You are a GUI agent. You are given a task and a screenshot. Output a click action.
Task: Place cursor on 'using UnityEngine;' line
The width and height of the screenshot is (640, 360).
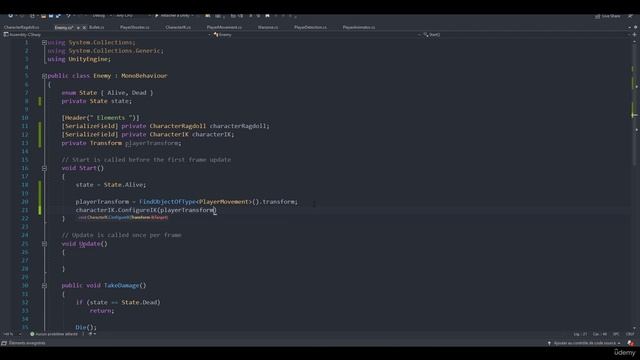(79, 59)
